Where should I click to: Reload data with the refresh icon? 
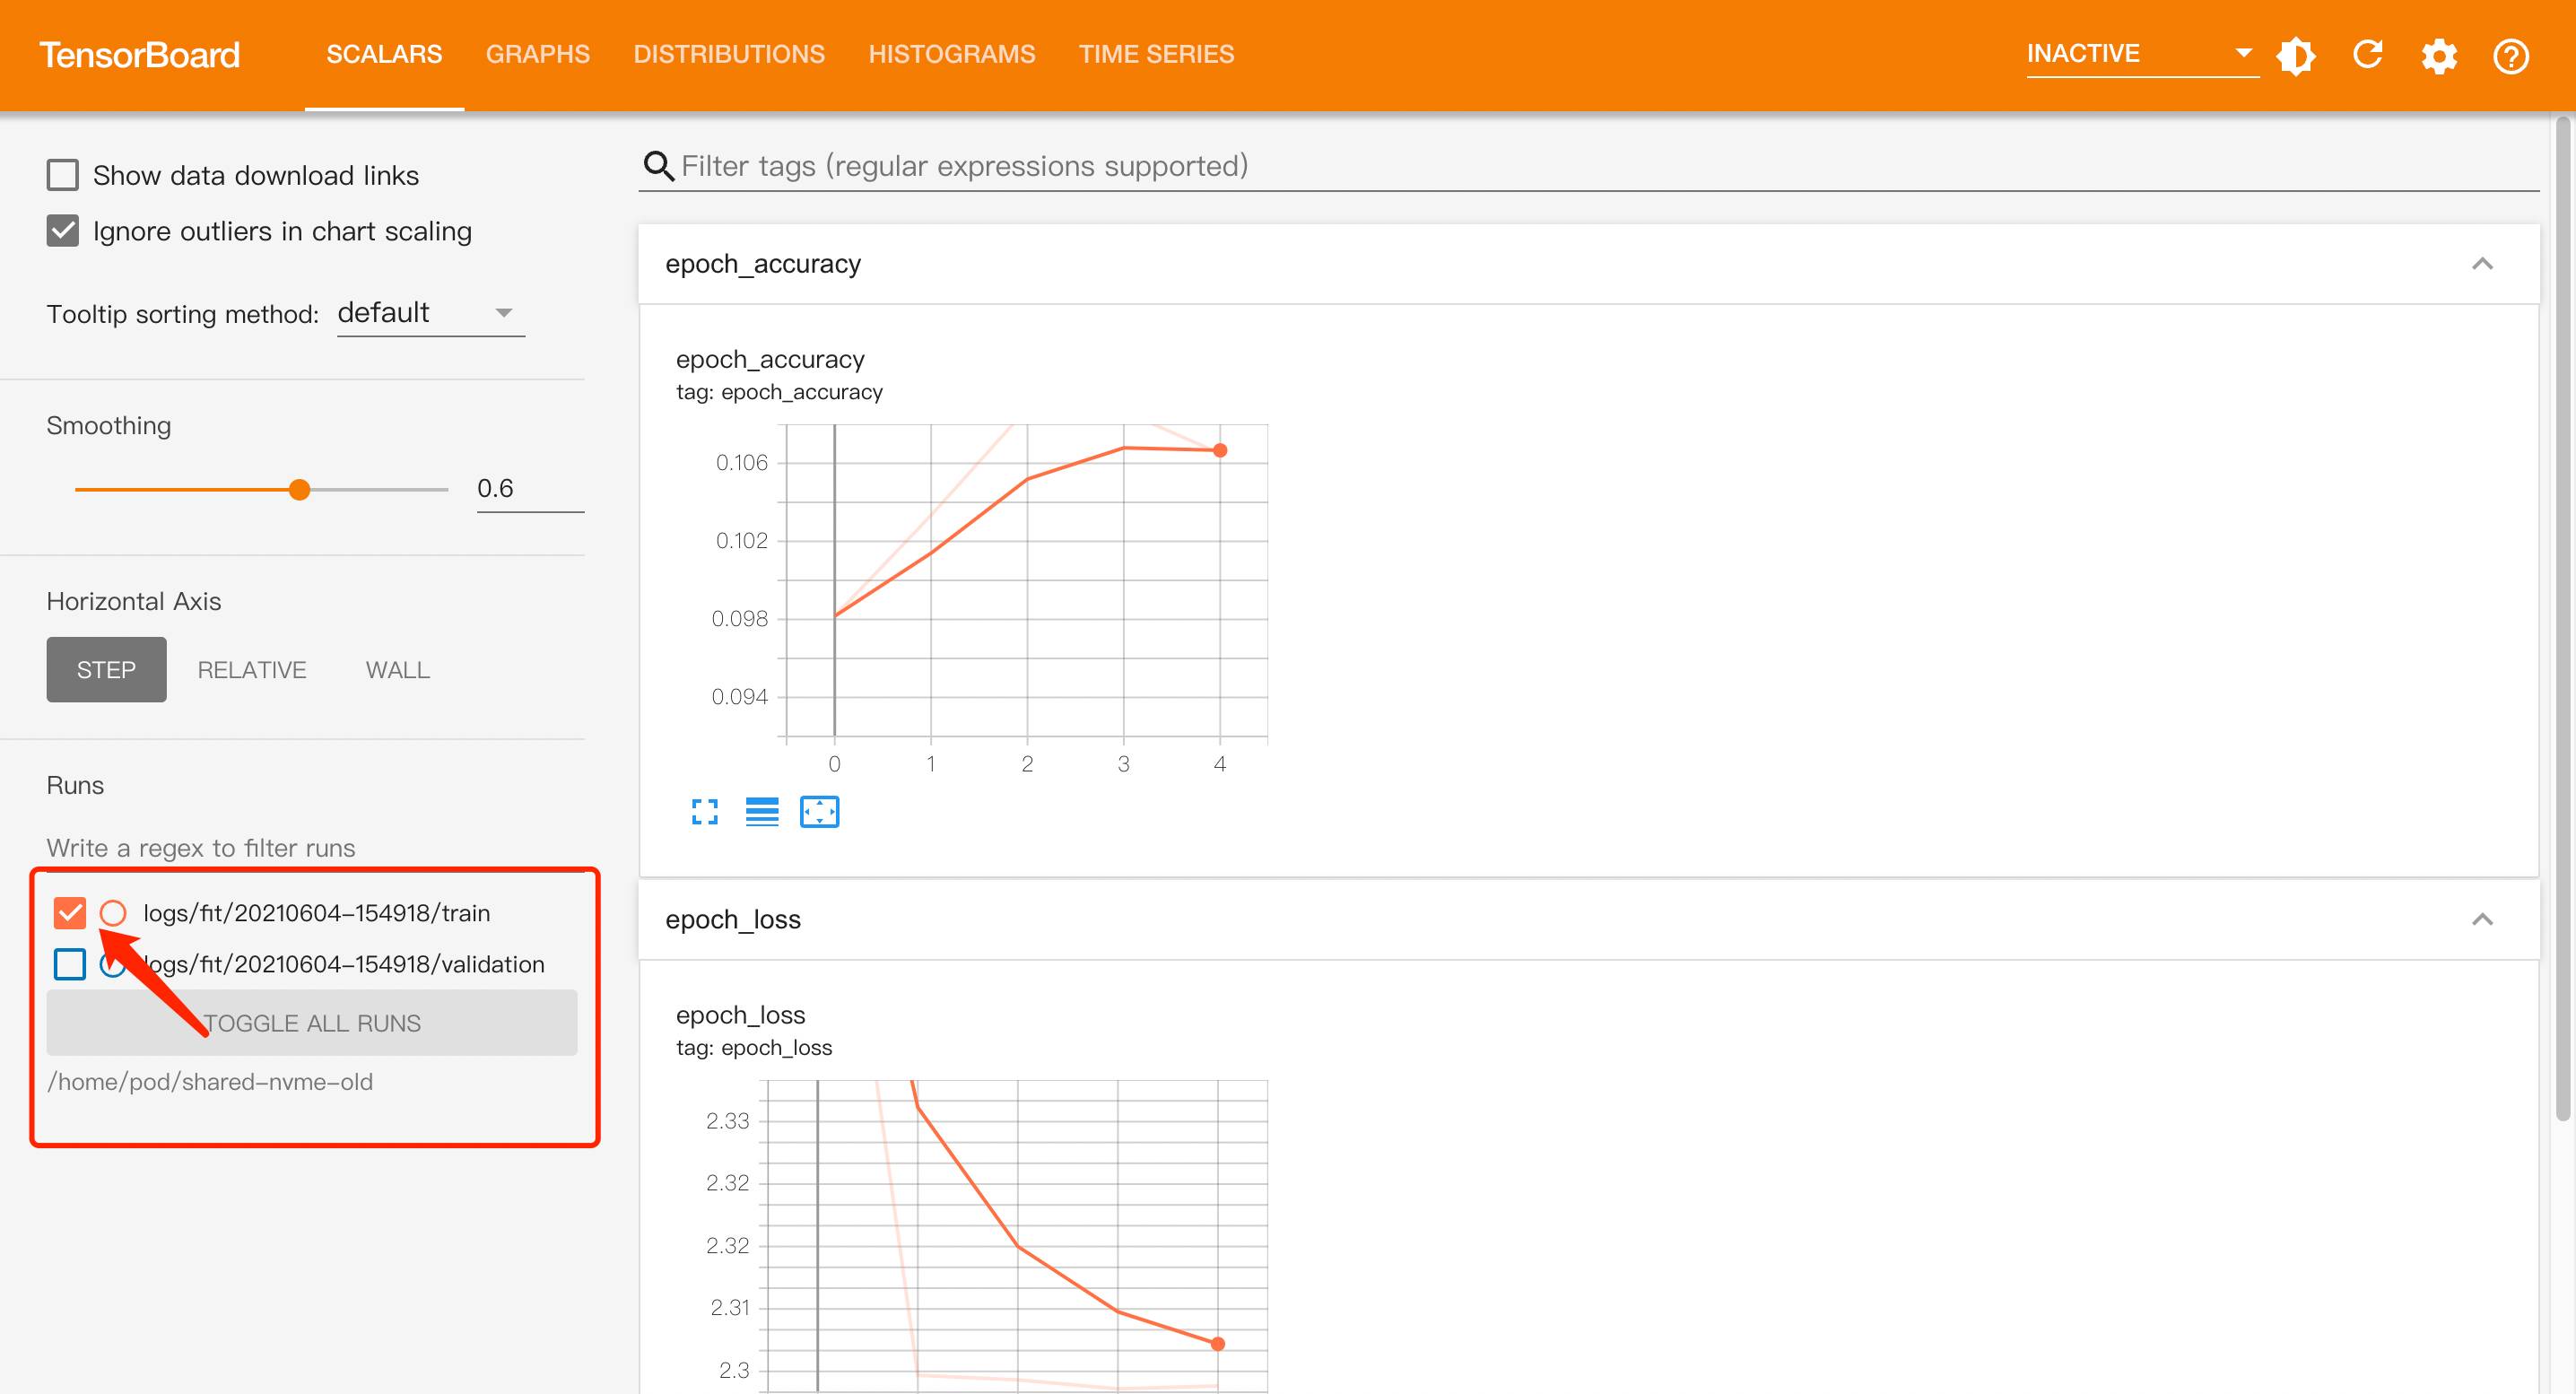pos(2368,55)
